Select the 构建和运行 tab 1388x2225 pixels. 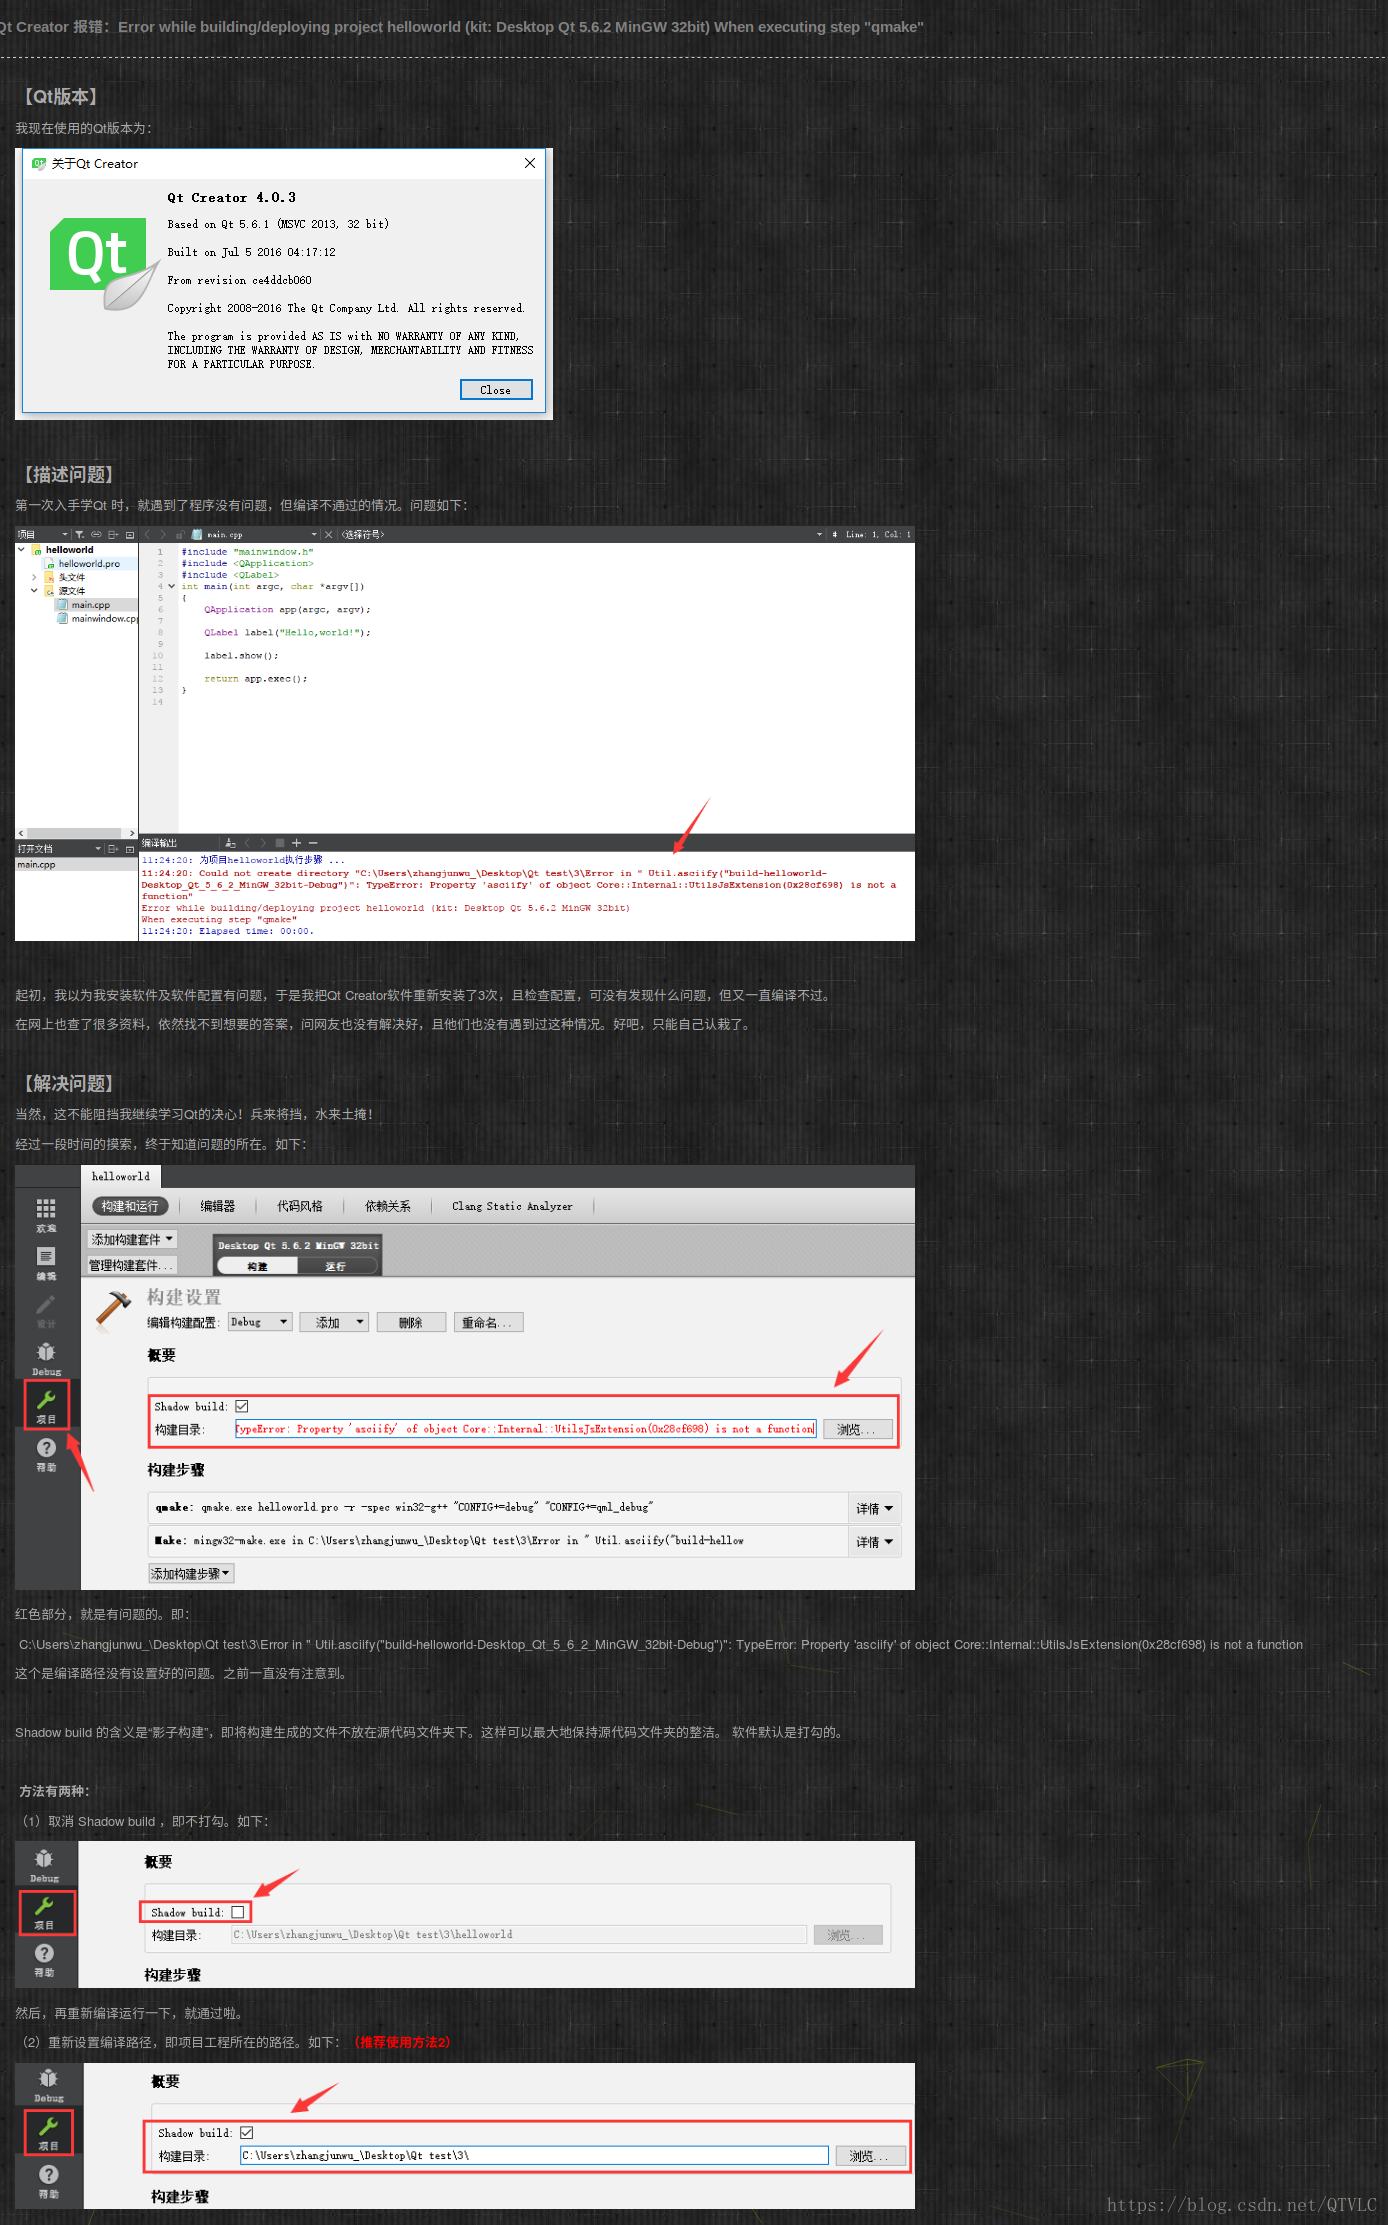(x=130, y=1206)
